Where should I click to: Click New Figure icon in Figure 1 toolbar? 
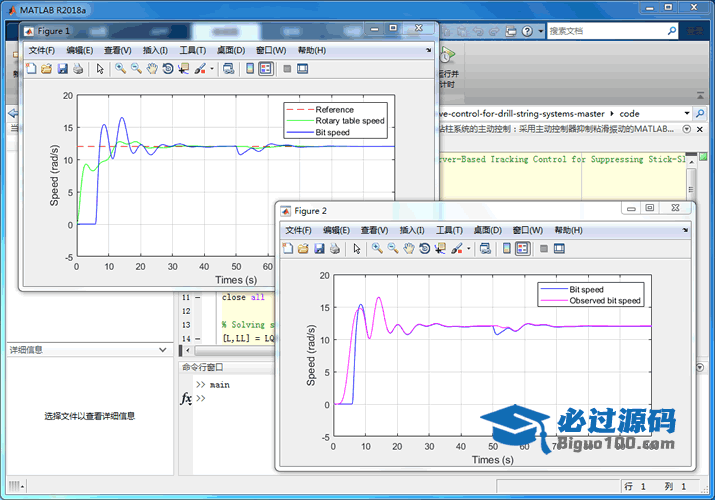click(31, 69)
